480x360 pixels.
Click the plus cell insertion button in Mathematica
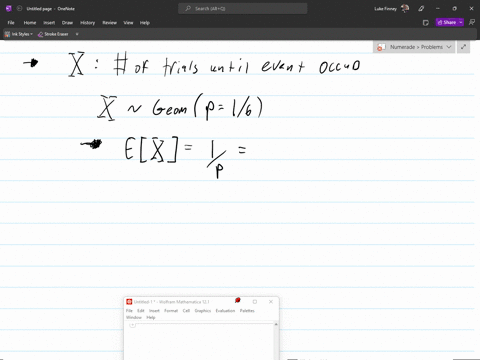click(x=132, y=325)
